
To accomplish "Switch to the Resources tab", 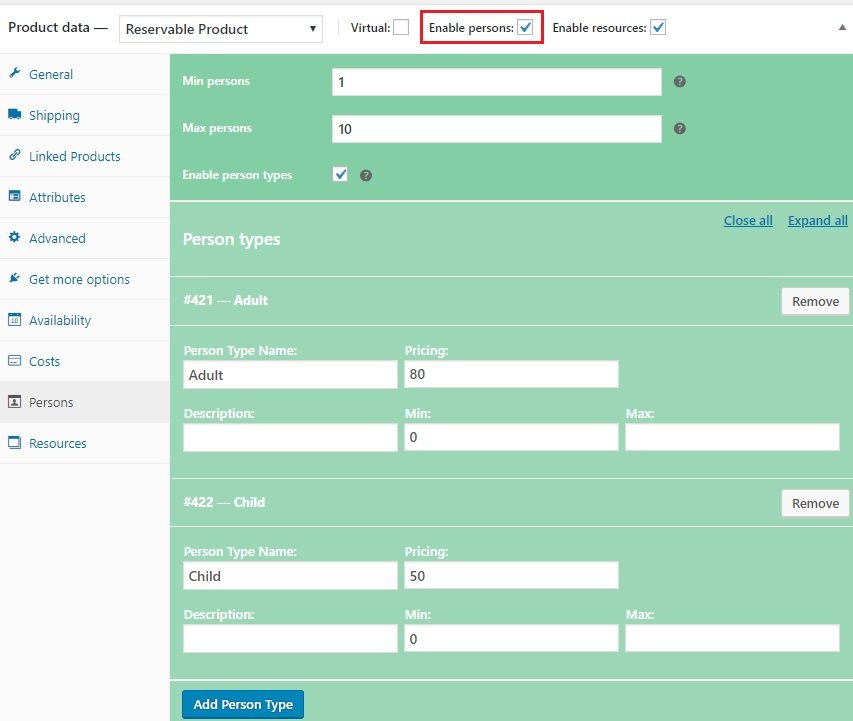I will click(x=57, y=443).
